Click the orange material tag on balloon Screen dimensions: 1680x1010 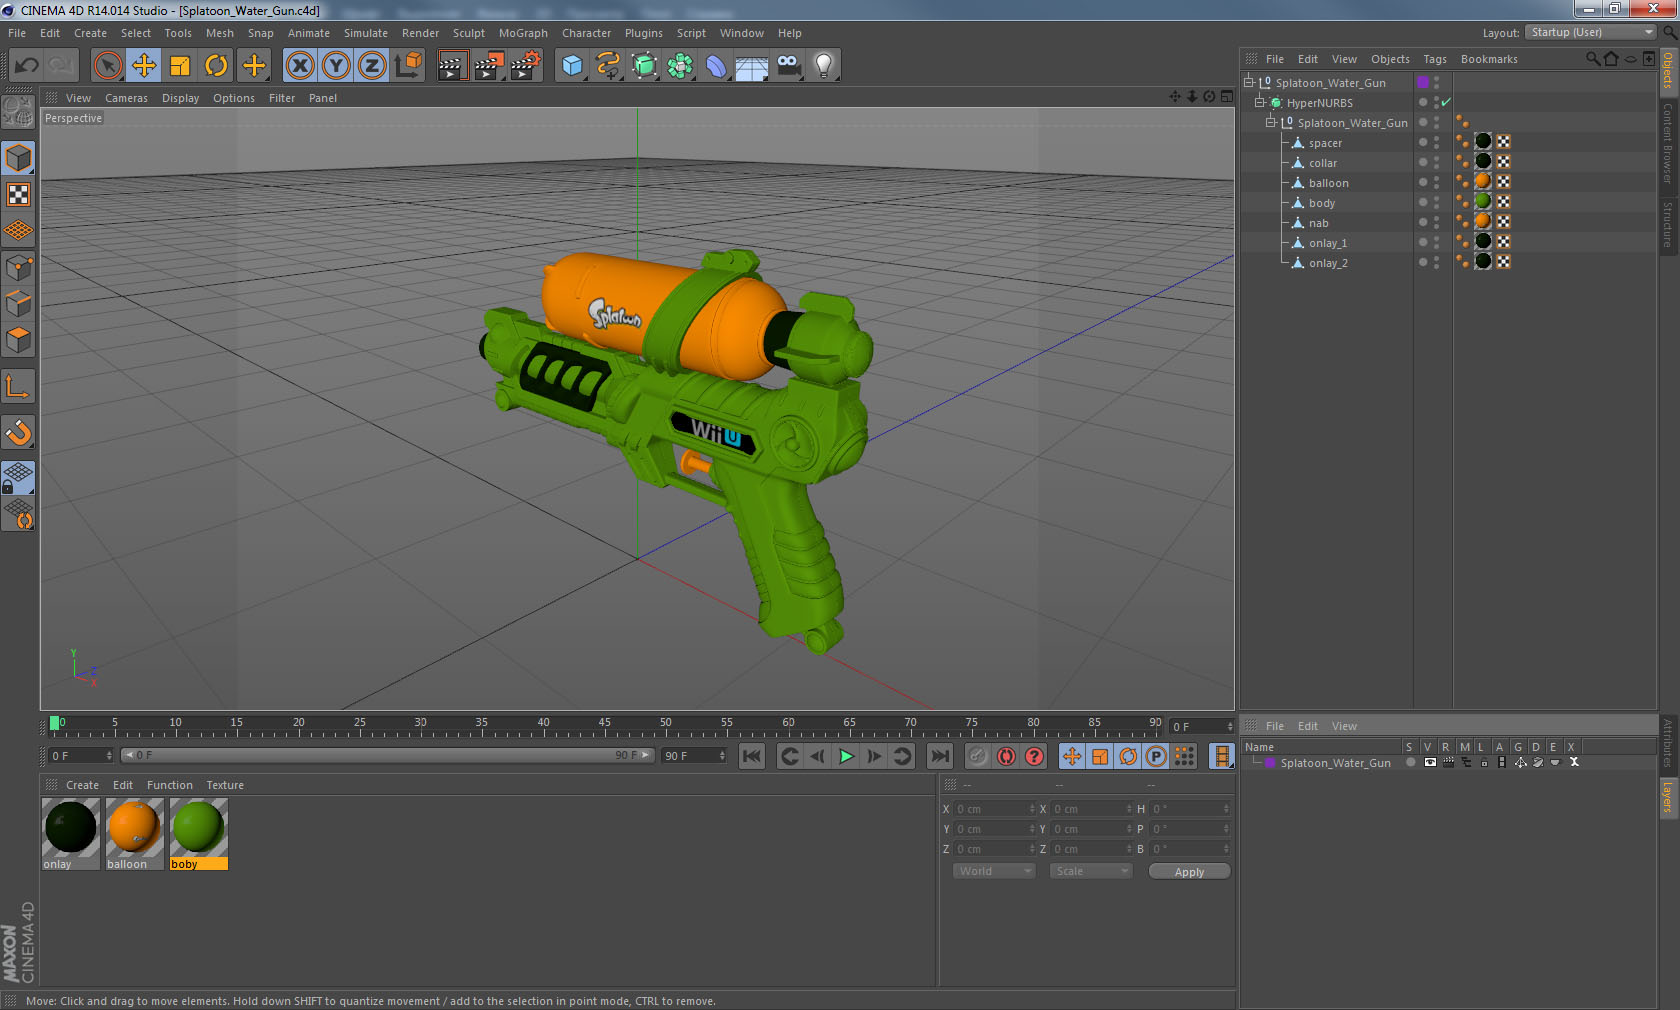(x=1483, y=181)
